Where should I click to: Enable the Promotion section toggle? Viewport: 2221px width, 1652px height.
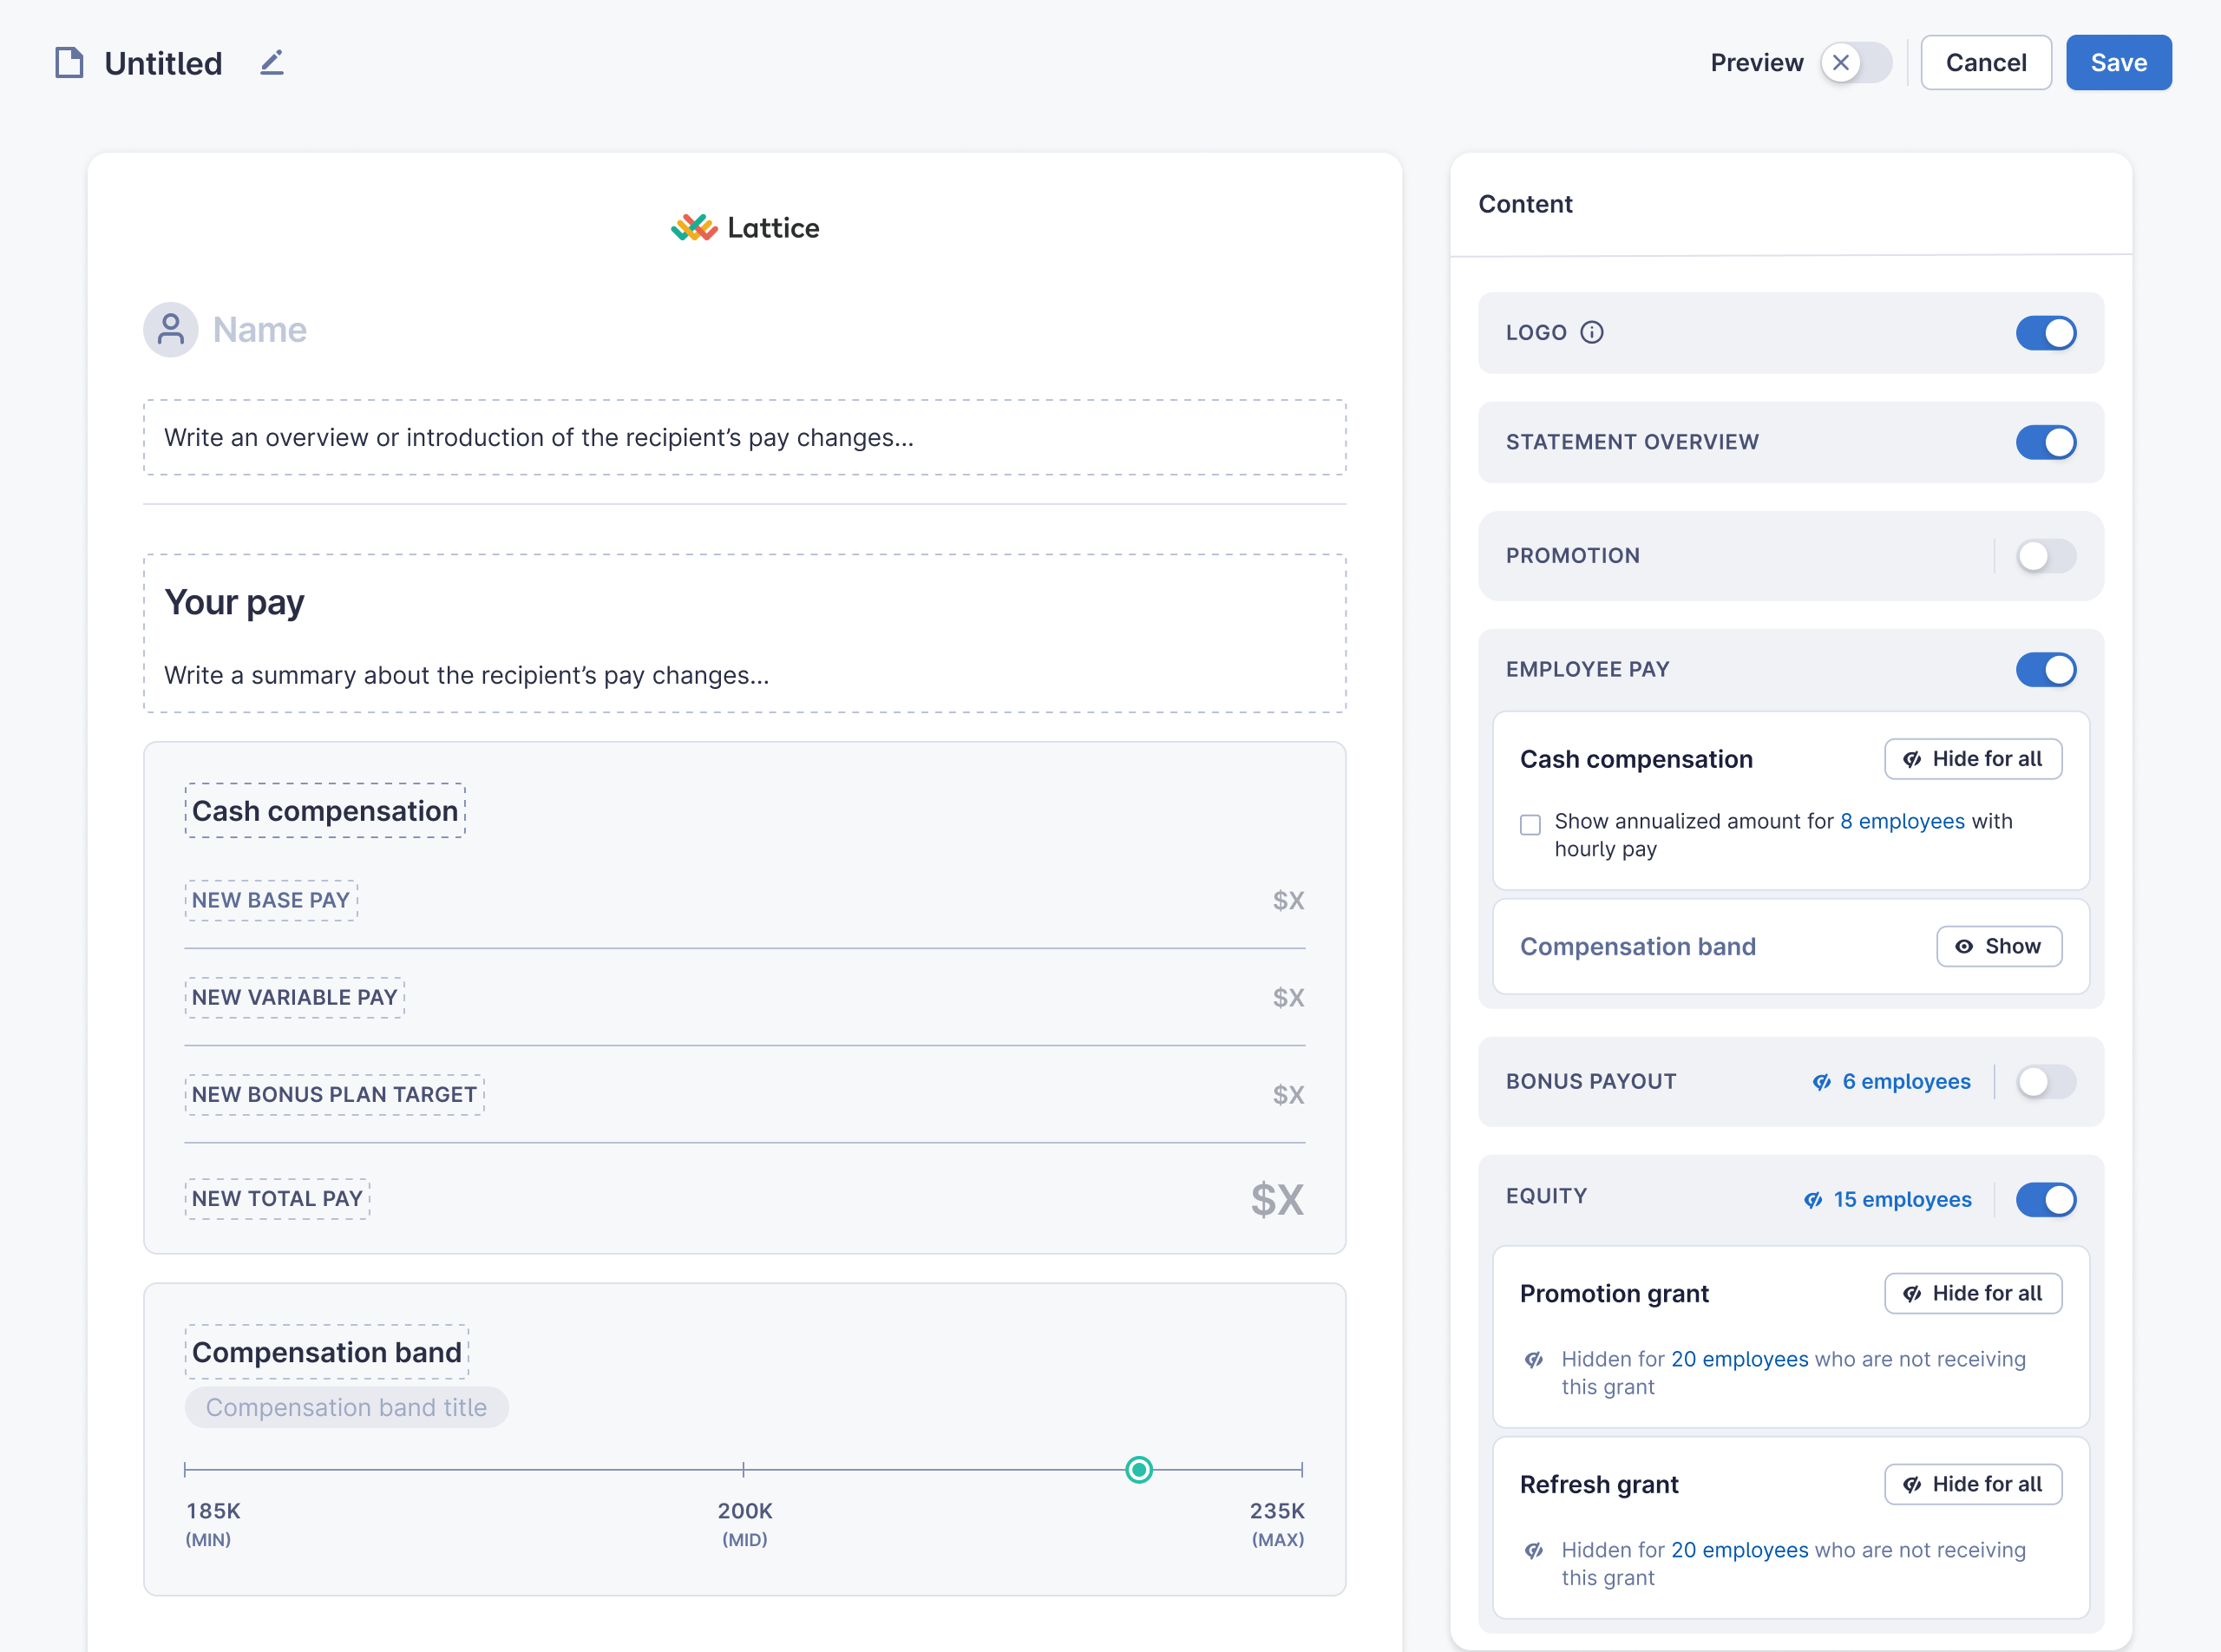click(2045, 556)
